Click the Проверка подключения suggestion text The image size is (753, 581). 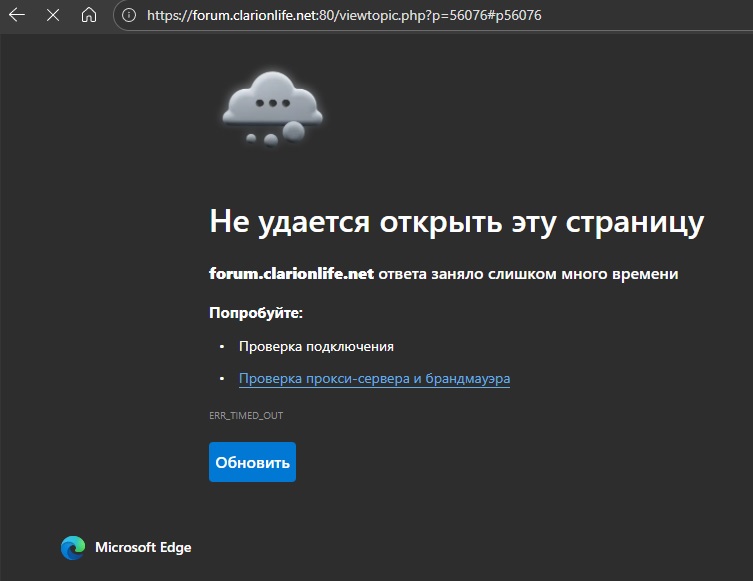[316, 347]
